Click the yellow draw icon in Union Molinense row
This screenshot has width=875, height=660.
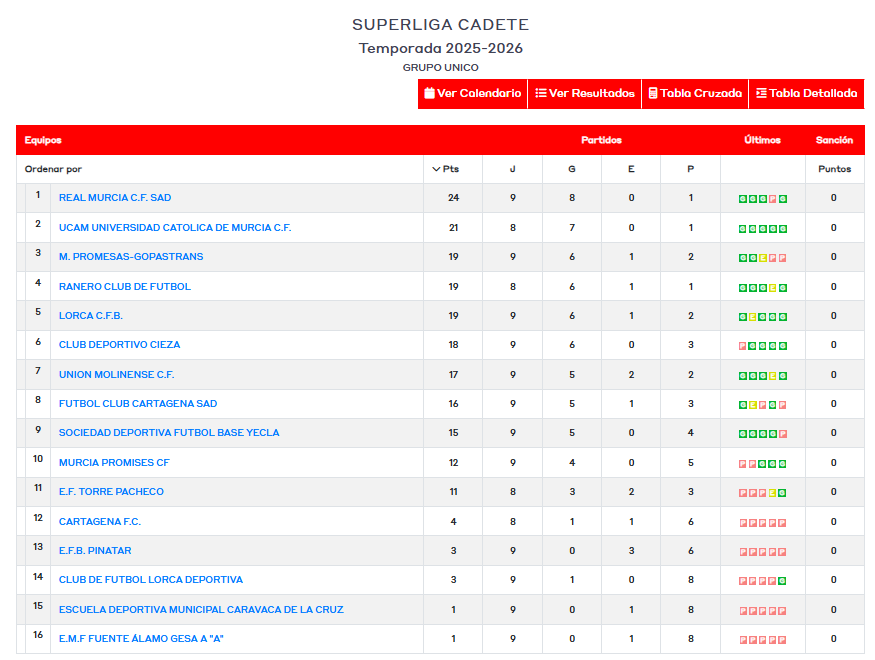click(773, 377)
